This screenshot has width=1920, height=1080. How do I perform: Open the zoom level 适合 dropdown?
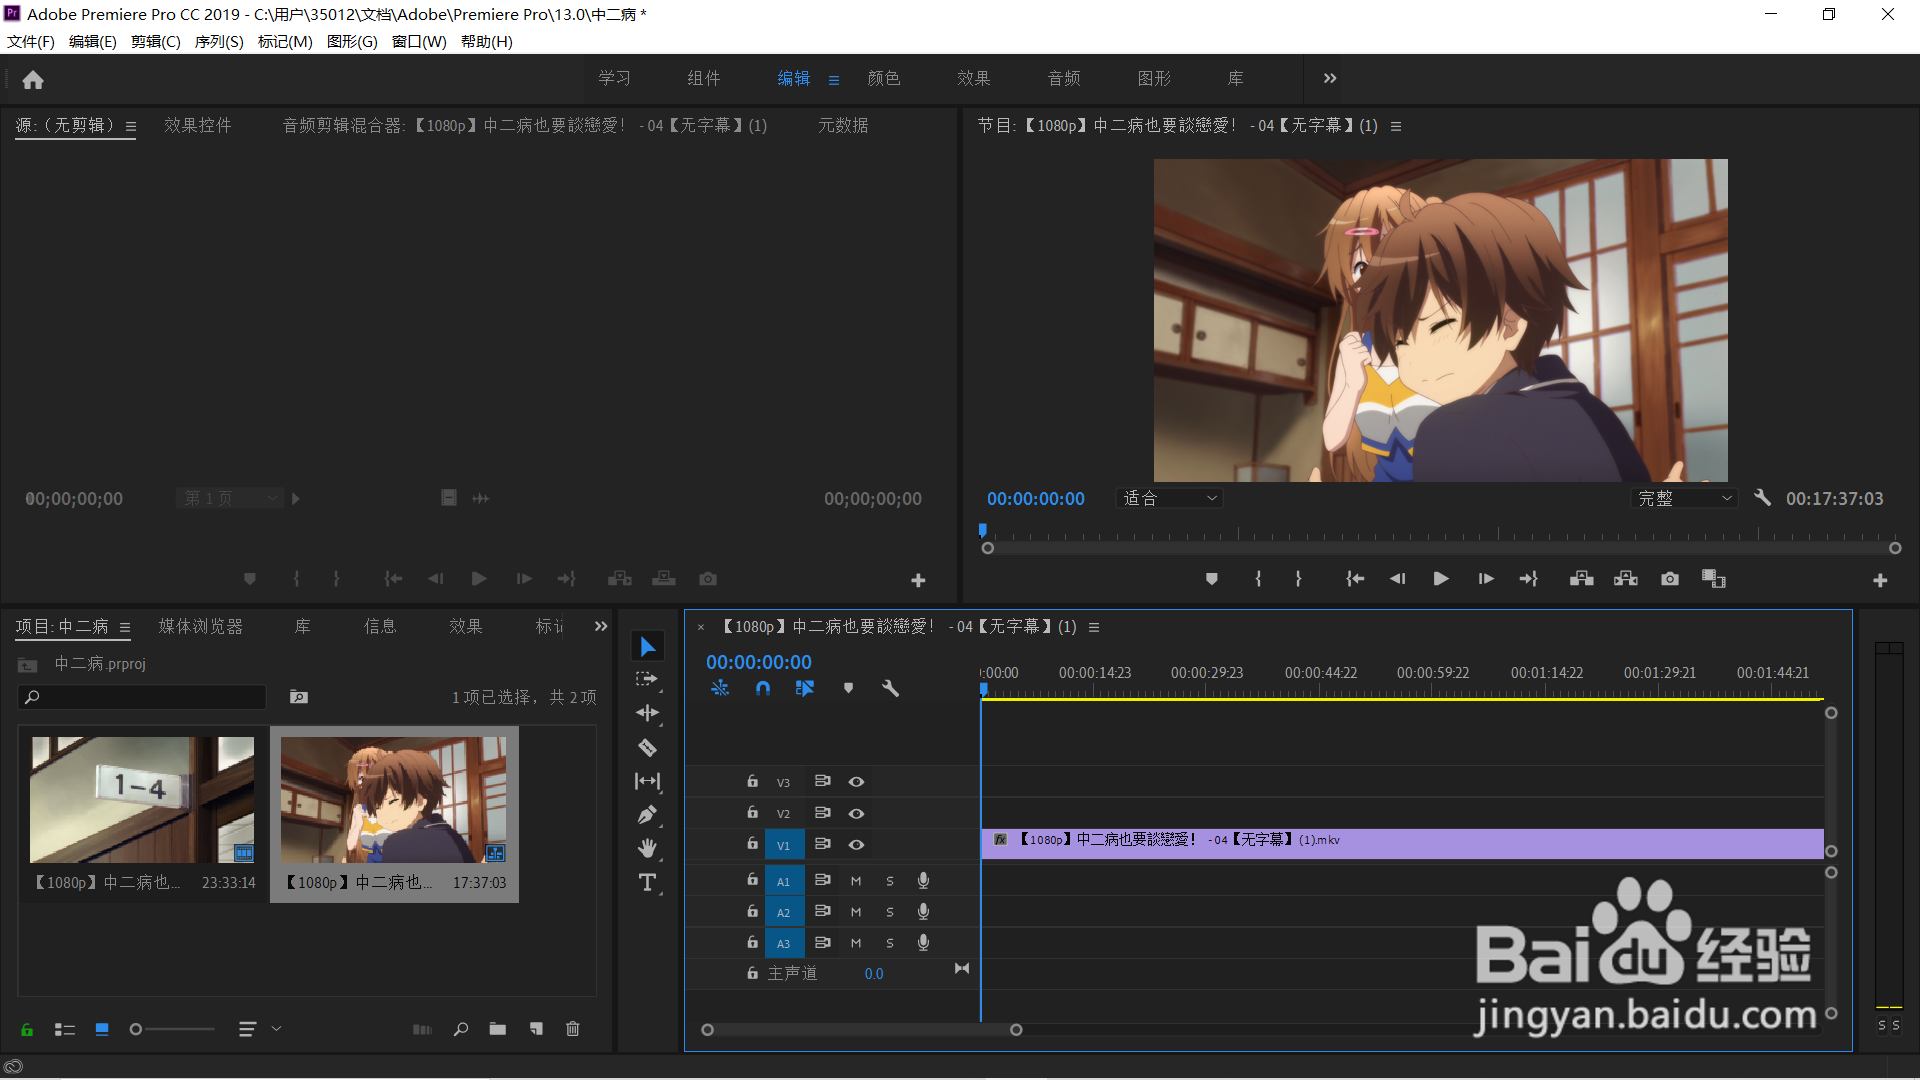click(1169, 498)
